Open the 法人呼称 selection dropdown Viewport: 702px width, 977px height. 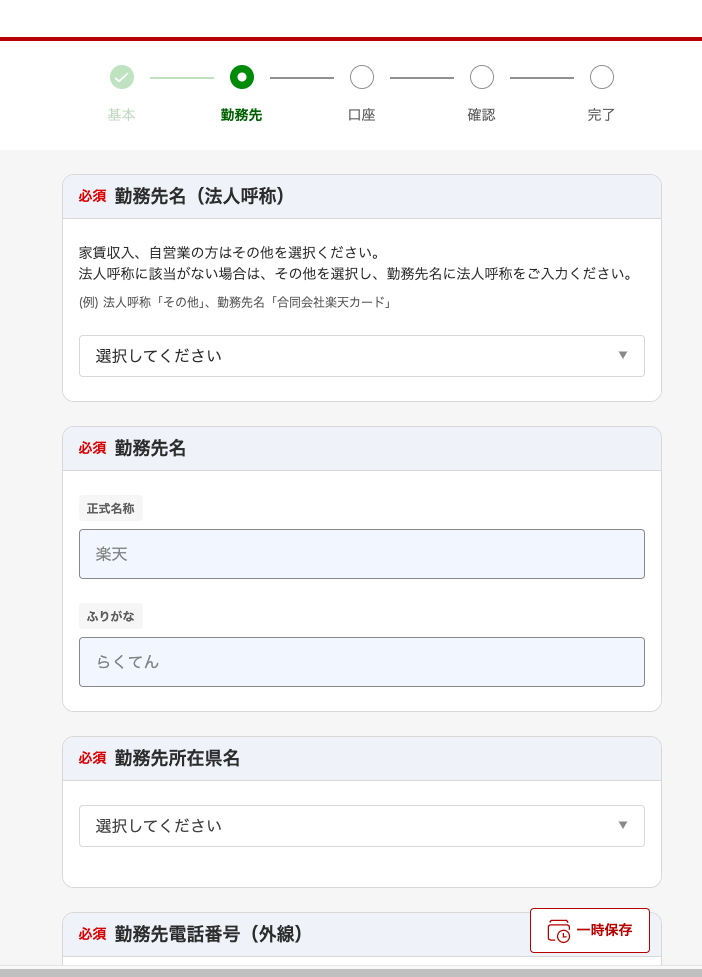point(362,356)
